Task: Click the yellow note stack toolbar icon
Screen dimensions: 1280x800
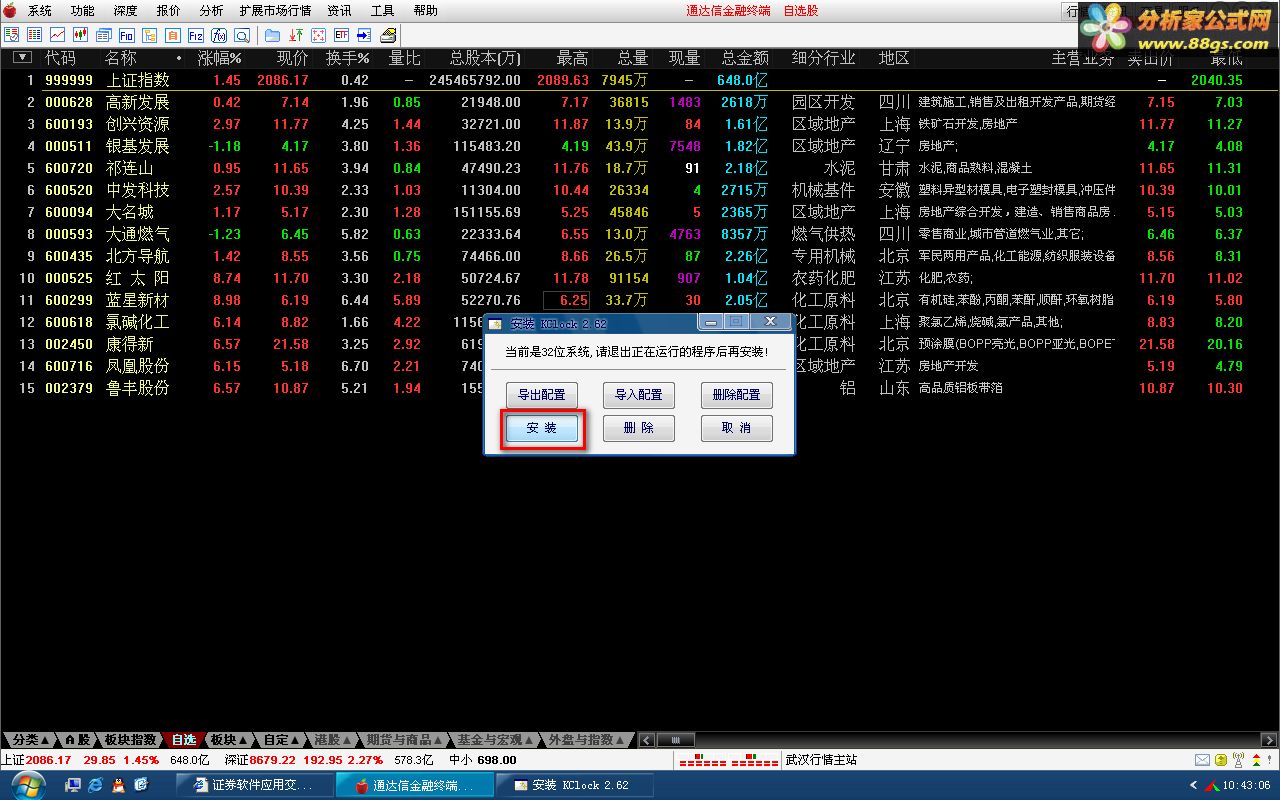Action: [x=388, y=35]
